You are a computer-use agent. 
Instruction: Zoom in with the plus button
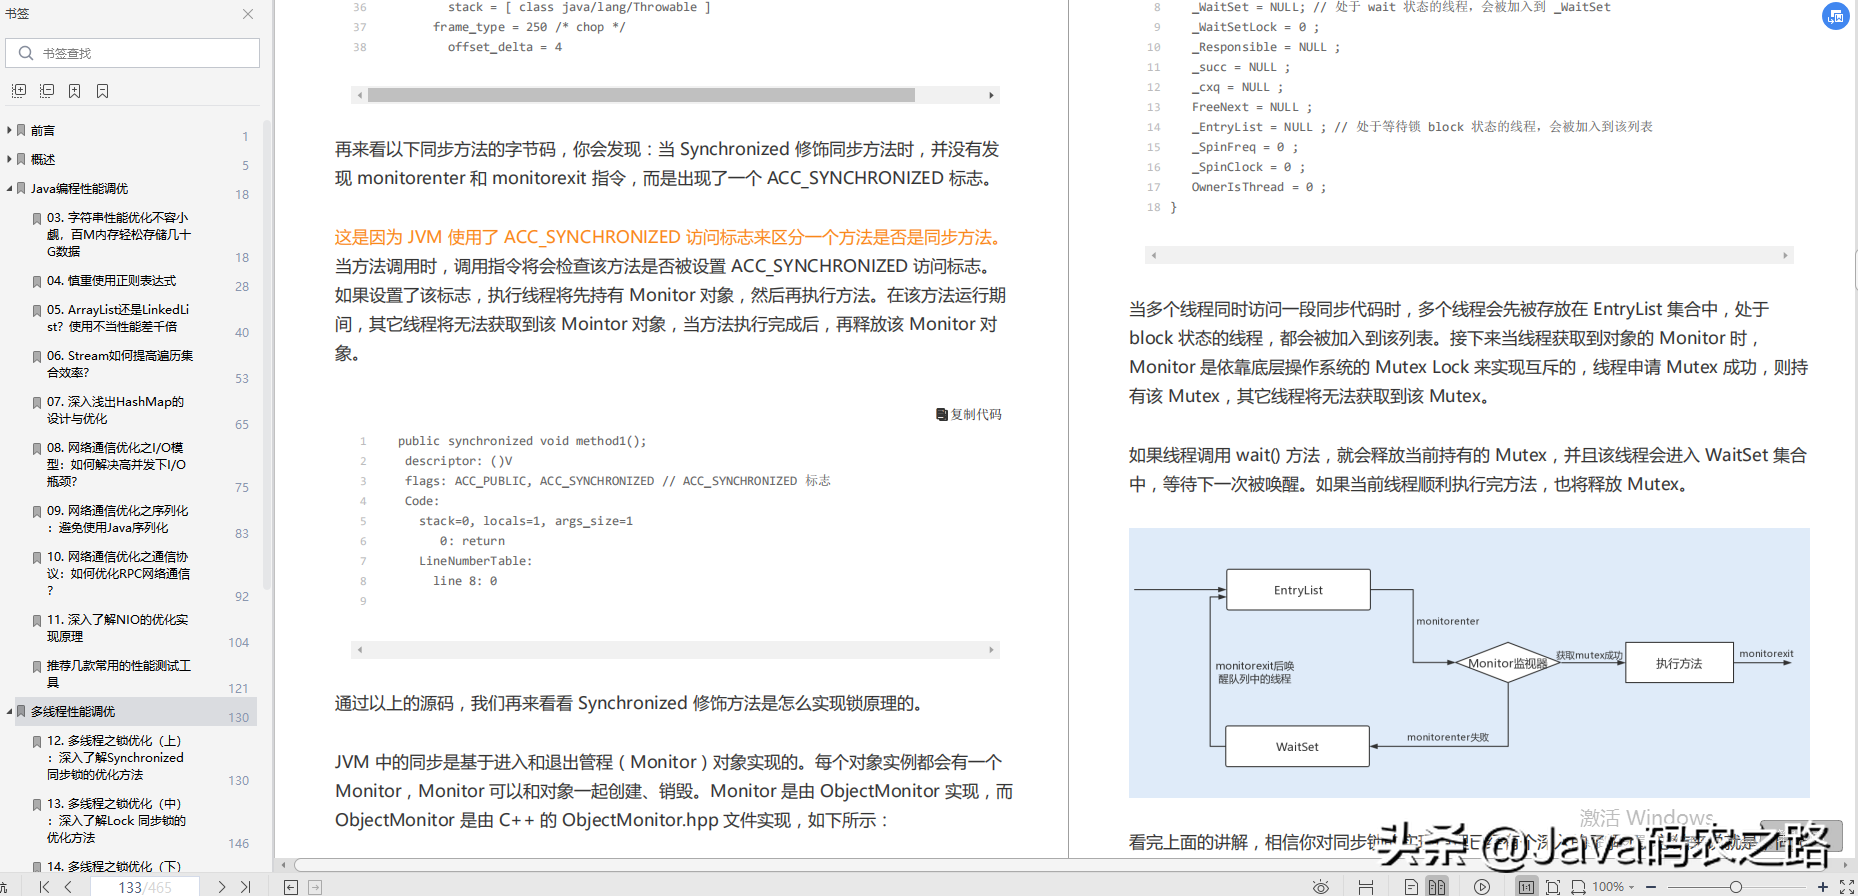[x=1822, y=887]
